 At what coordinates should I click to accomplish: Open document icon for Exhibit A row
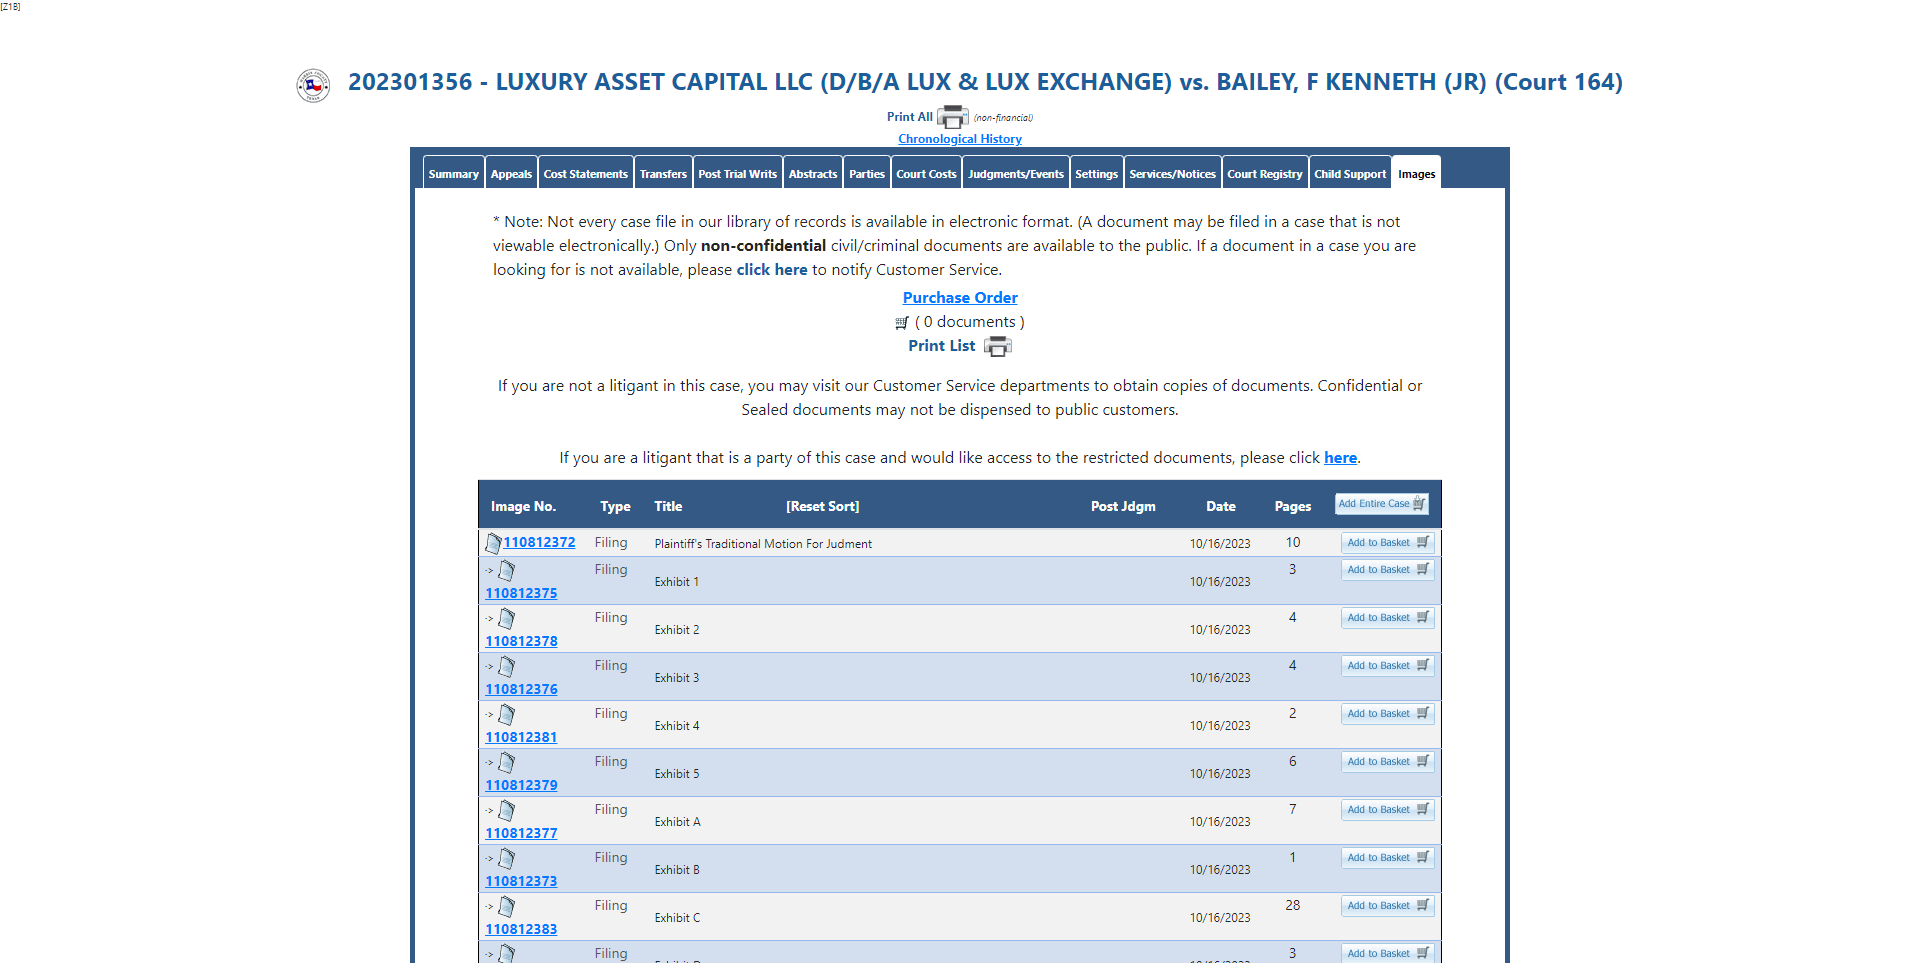[507, 810]
